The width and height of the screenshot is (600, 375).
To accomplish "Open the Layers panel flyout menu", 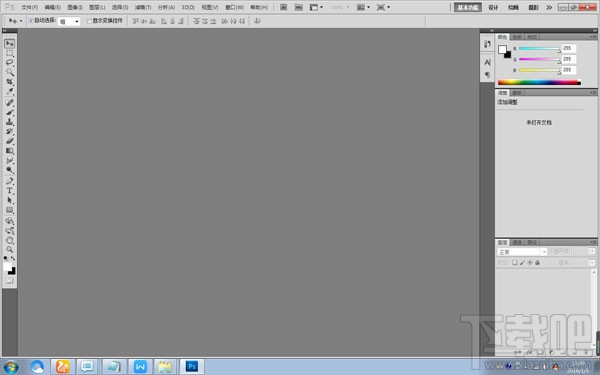I will pyautogui.click(x=593, y=242).
